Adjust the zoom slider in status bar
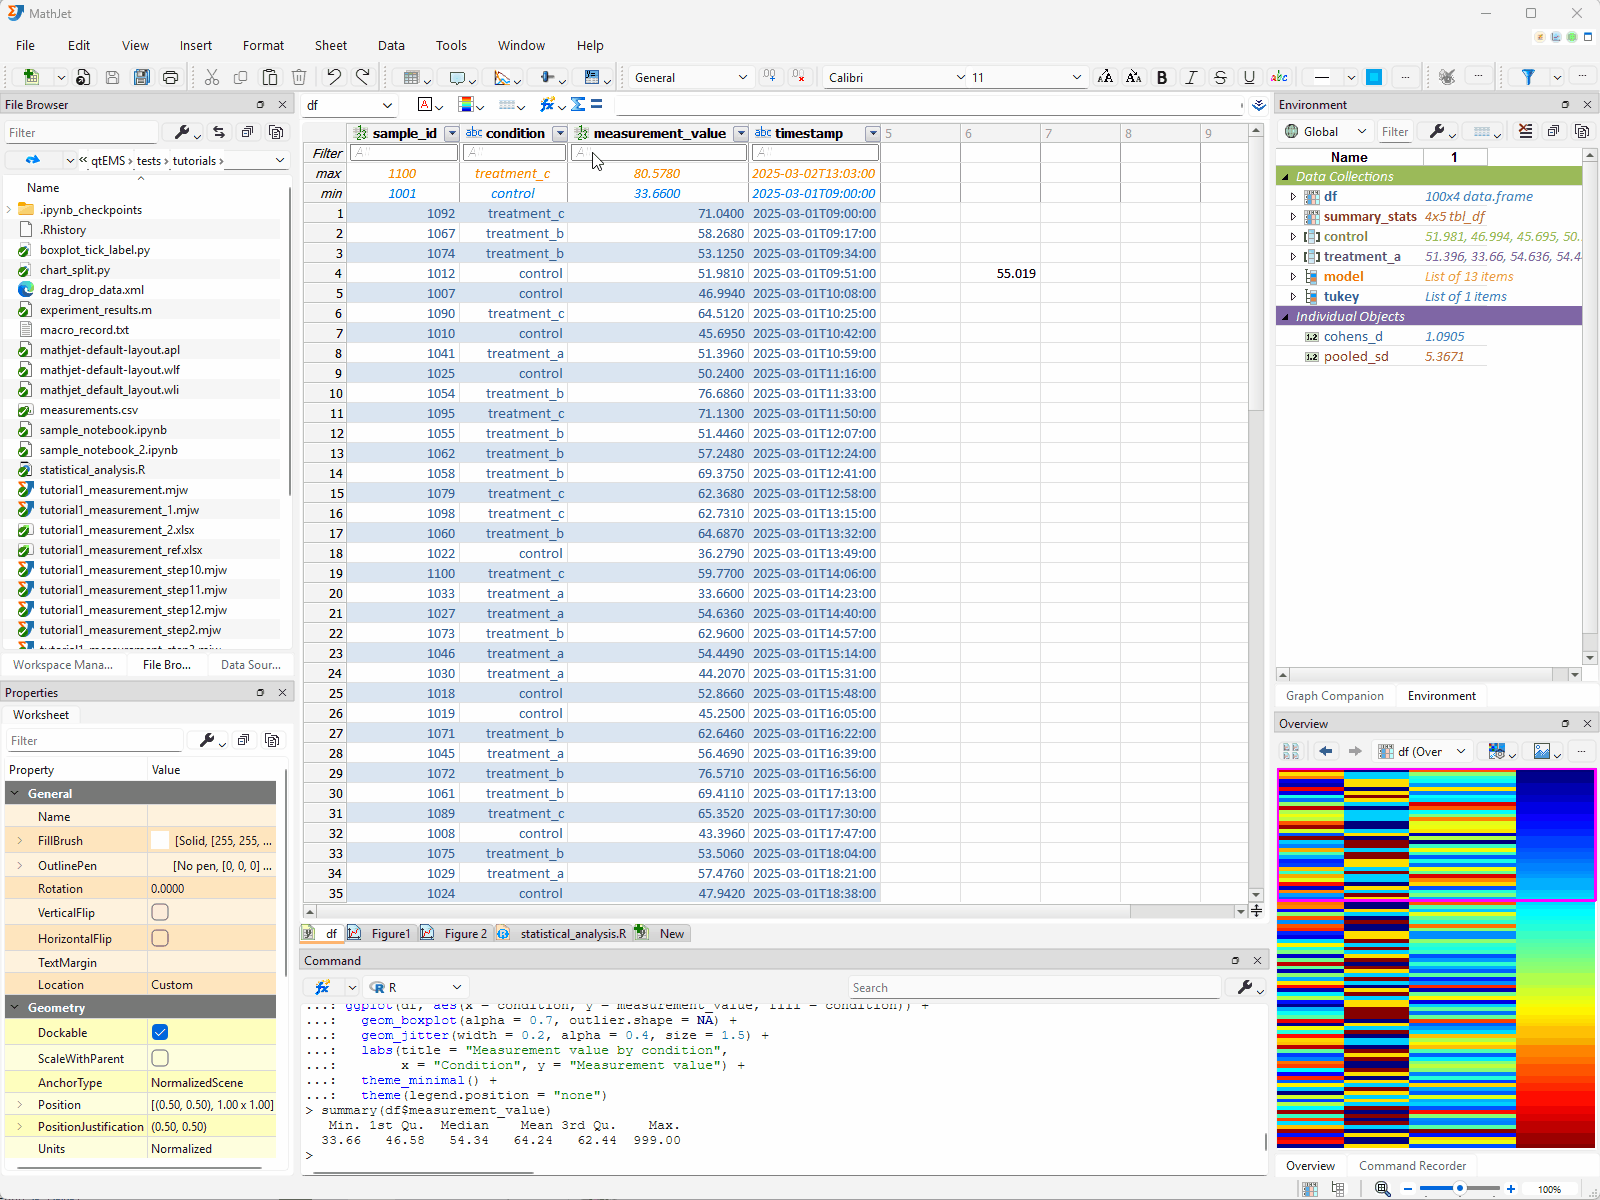This screenshot has width=1600, height=1200. click(1460, 1189)
